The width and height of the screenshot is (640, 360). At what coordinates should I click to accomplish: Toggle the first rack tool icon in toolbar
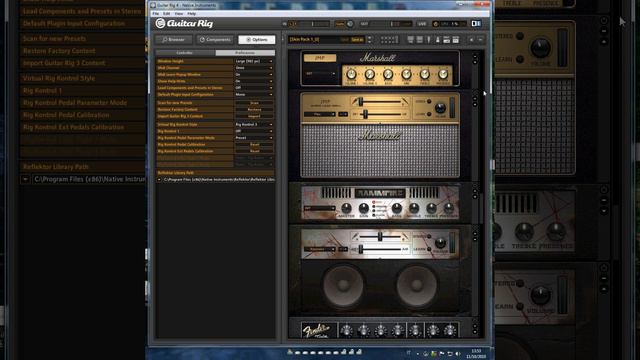pyautogui.click(x=411, y=40)
